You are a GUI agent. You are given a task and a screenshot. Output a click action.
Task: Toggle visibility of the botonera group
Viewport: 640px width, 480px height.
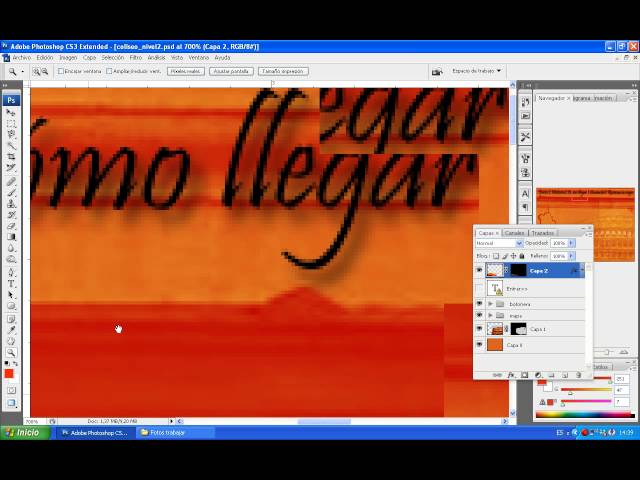(x=479, y=304)
